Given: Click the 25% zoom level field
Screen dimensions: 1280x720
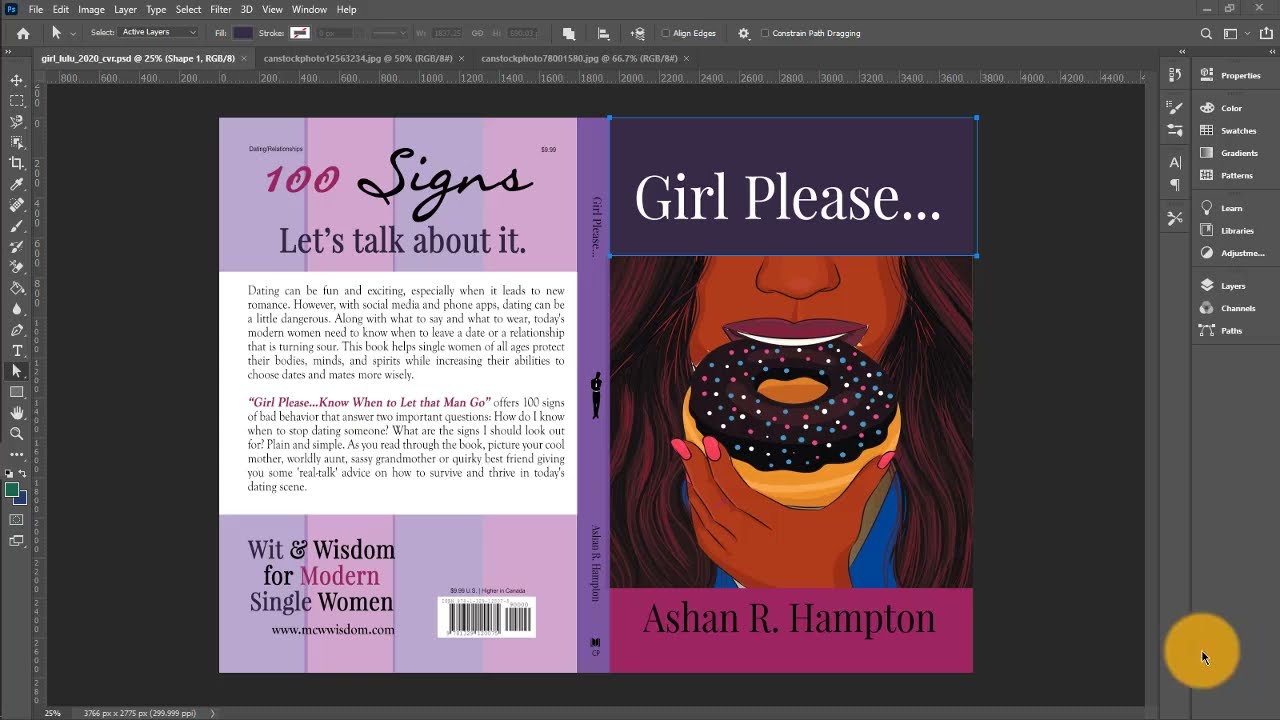Looking at the screenshot, I should pos(52,713).
